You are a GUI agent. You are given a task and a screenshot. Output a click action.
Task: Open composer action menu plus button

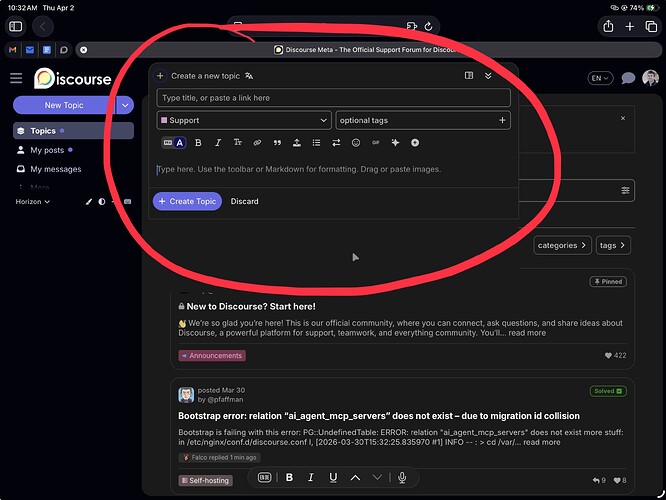(x=160, y=76)
